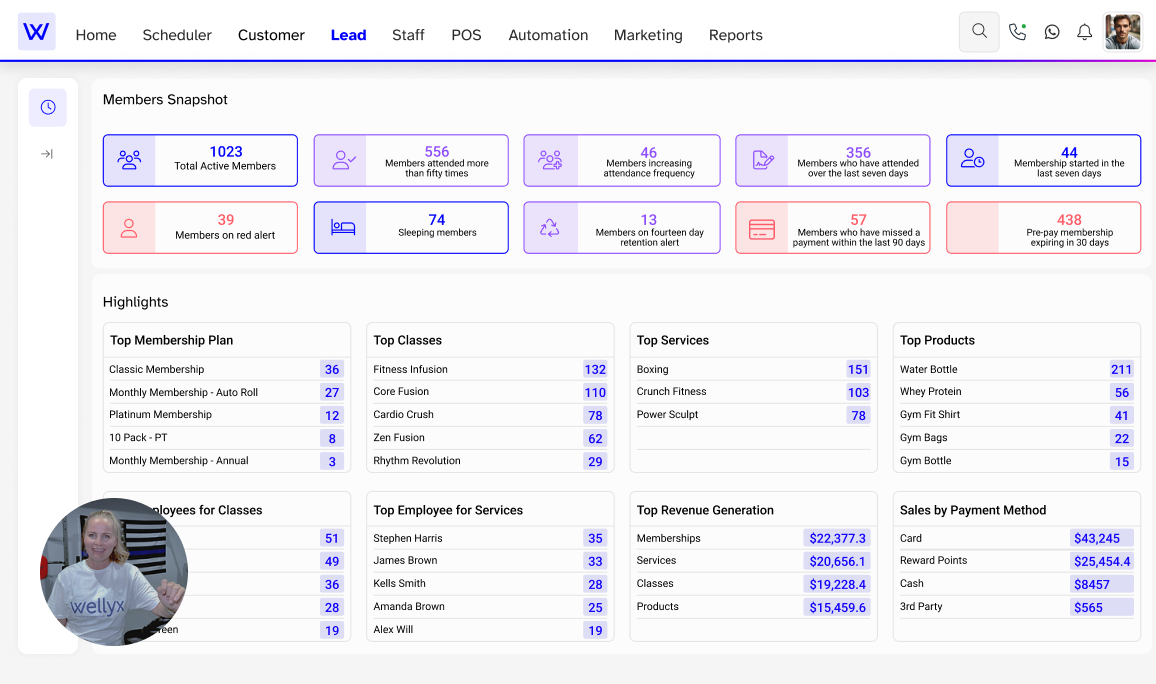
Task: Expand sidebar with arrow icon
Action: click(x=47, y=154)
